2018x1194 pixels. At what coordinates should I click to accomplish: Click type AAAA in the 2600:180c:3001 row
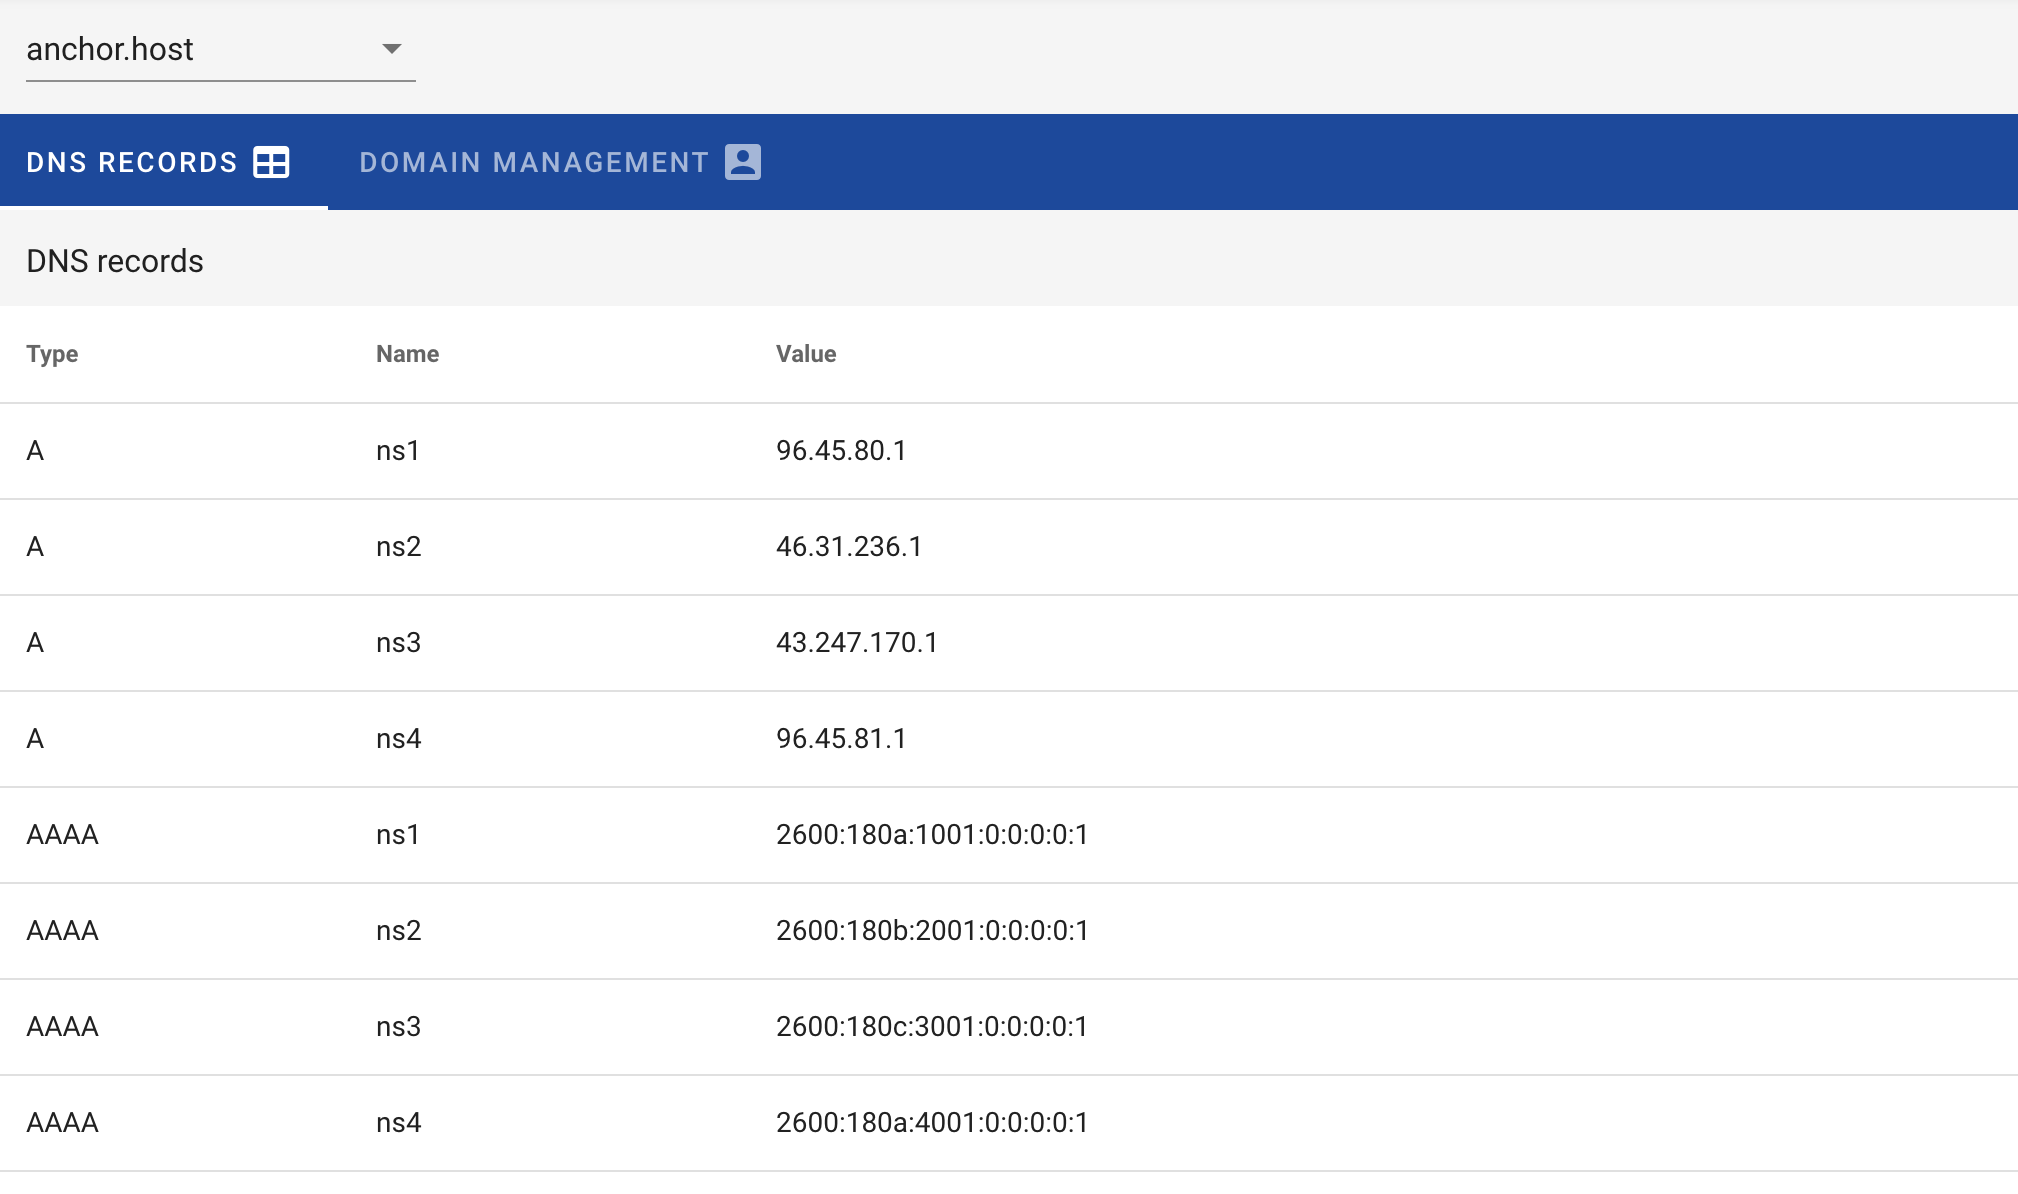tap(62, 1027)
